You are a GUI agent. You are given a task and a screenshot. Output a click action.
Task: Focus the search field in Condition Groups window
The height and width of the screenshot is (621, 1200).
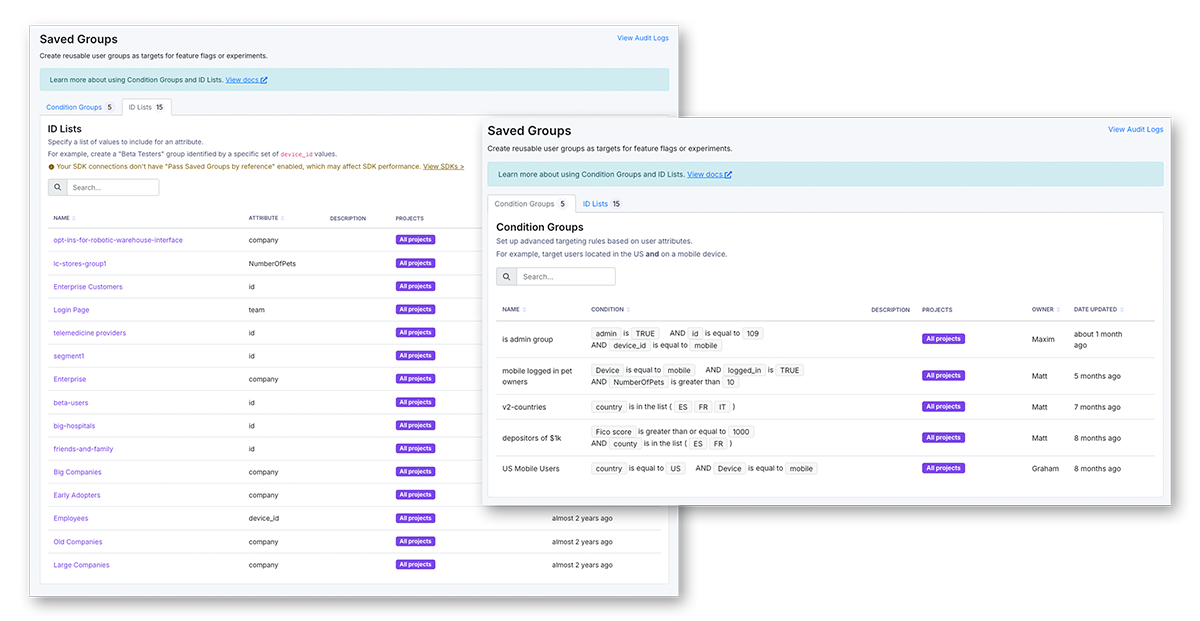click(566, 277)
